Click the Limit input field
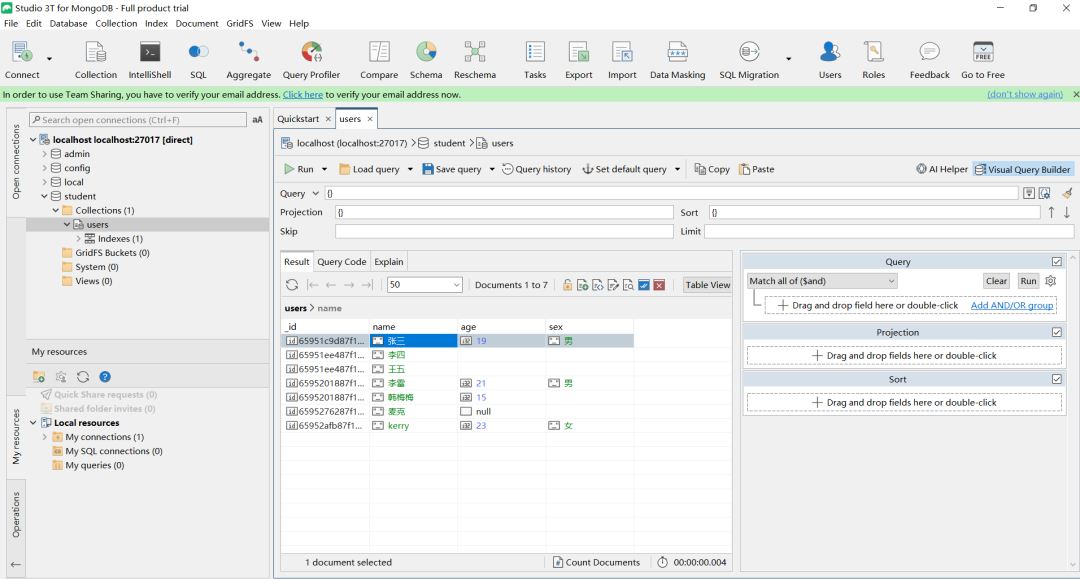 [889, 231]
